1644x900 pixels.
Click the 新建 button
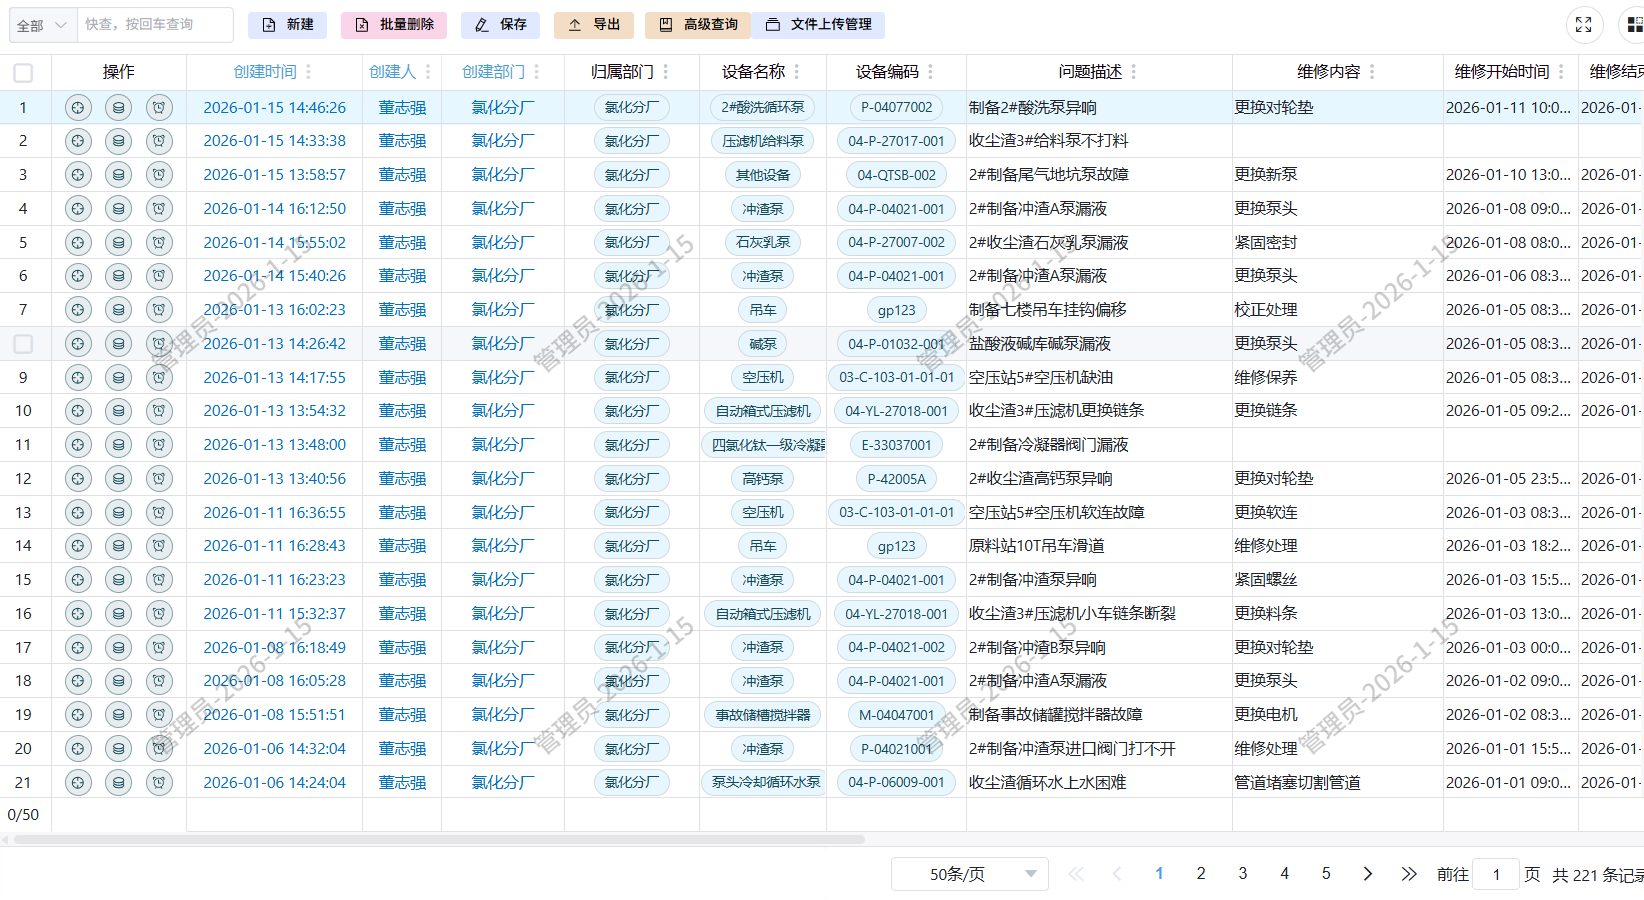coord(287,25)
